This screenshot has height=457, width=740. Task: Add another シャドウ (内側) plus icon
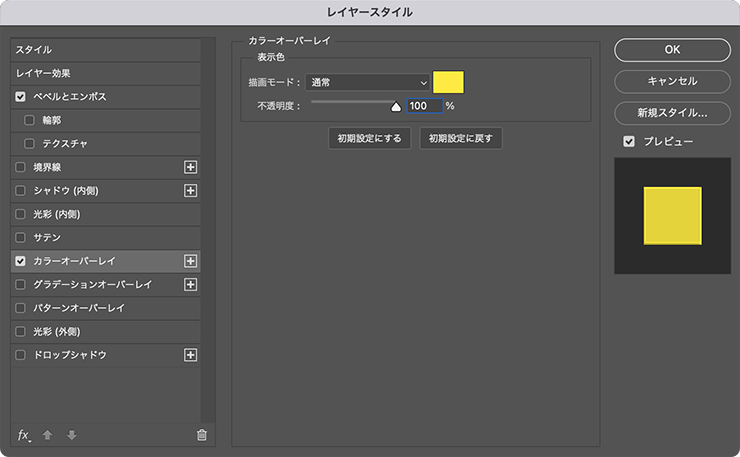coord(190,191)
